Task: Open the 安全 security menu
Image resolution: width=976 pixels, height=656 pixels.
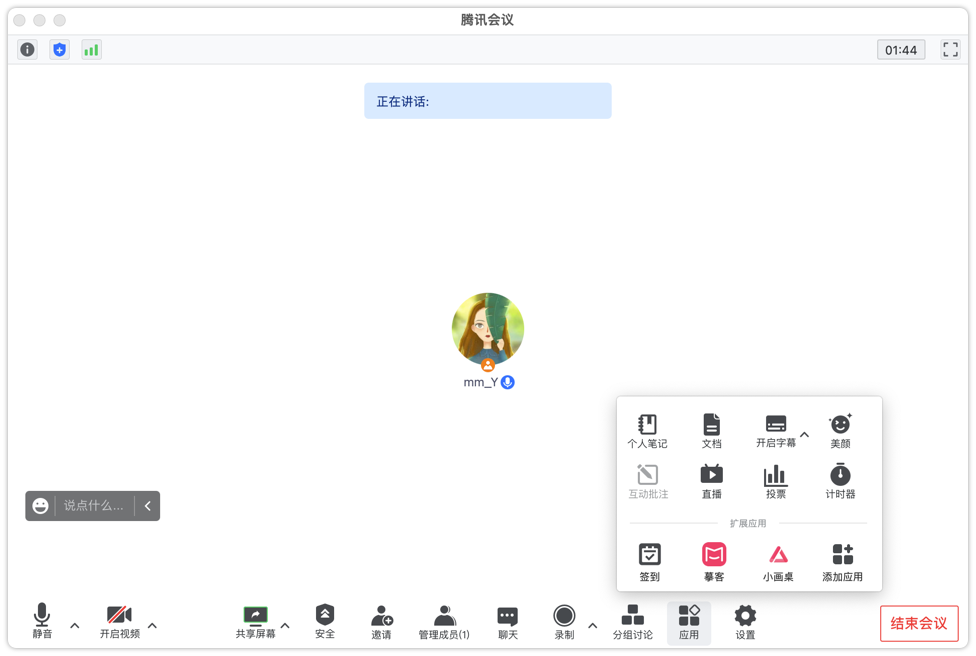Action: [x=325, y=622]
